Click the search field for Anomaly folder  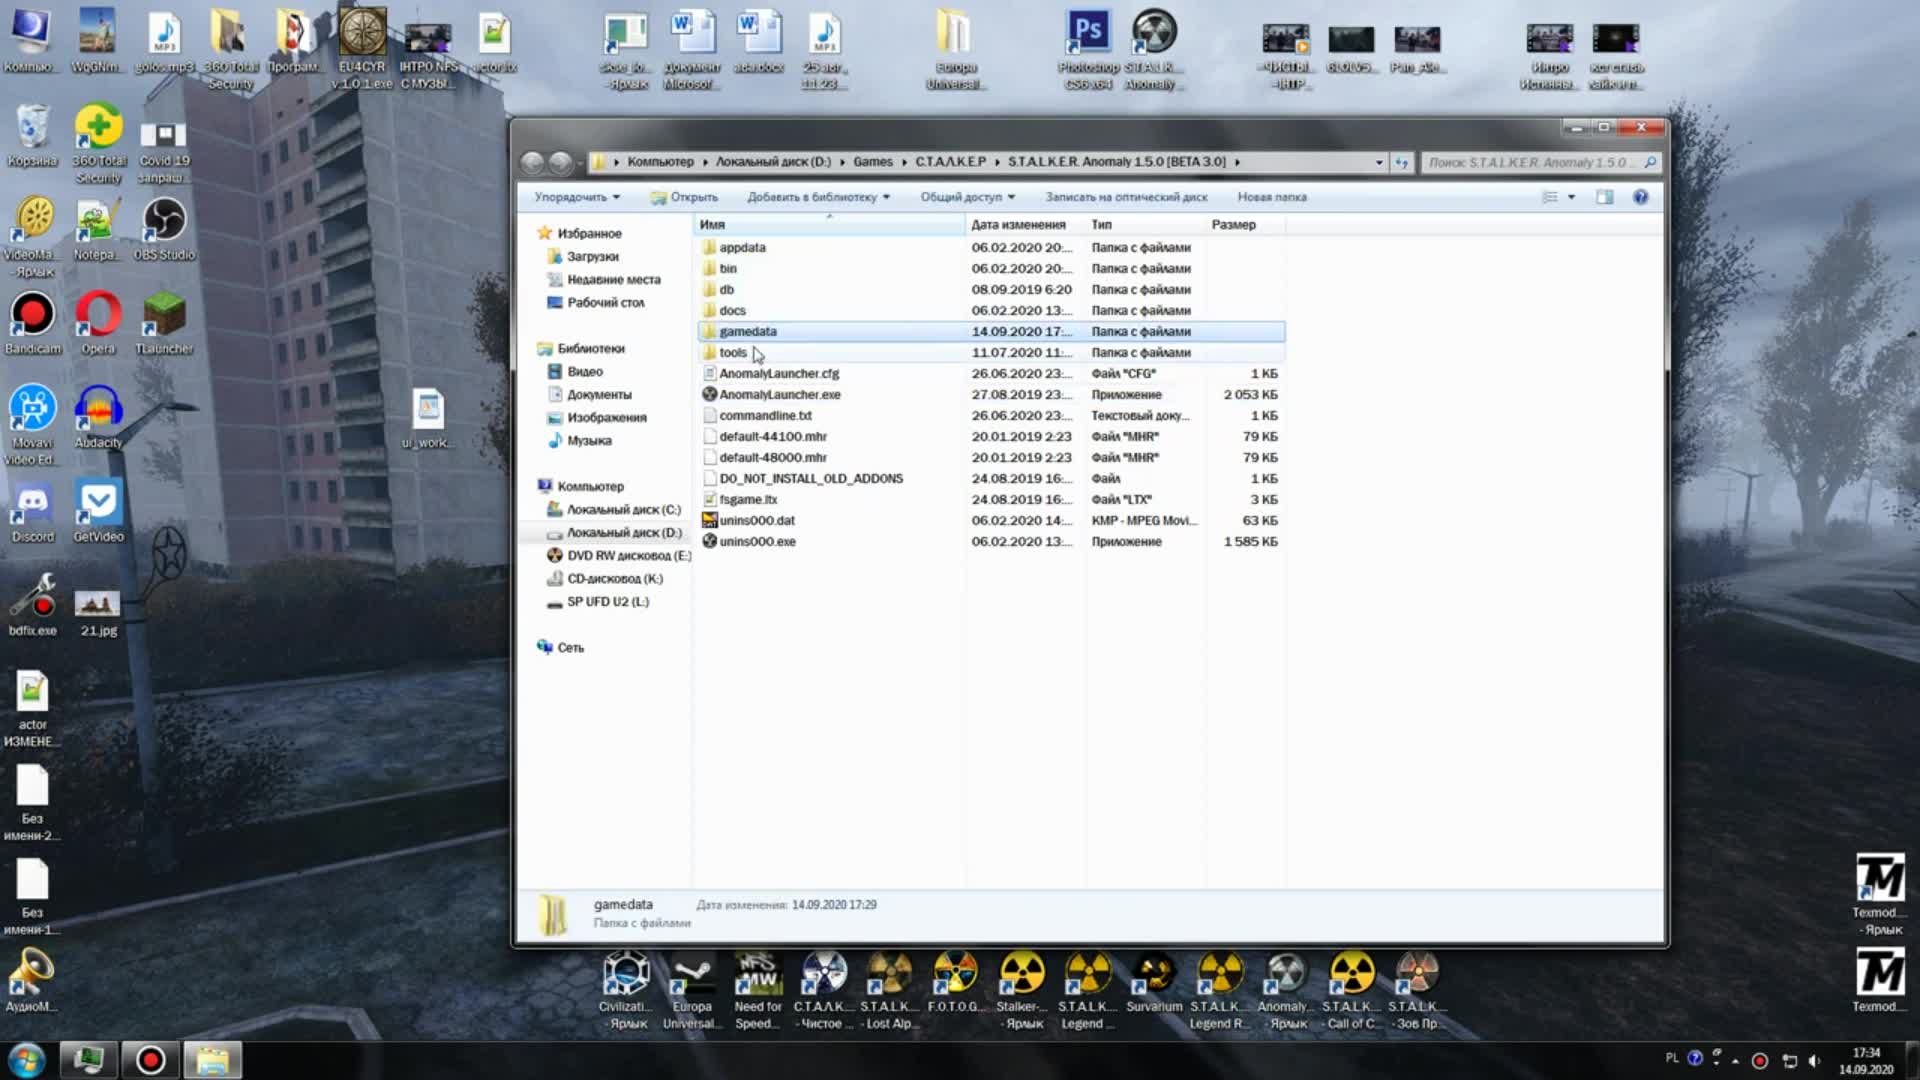1530,162
